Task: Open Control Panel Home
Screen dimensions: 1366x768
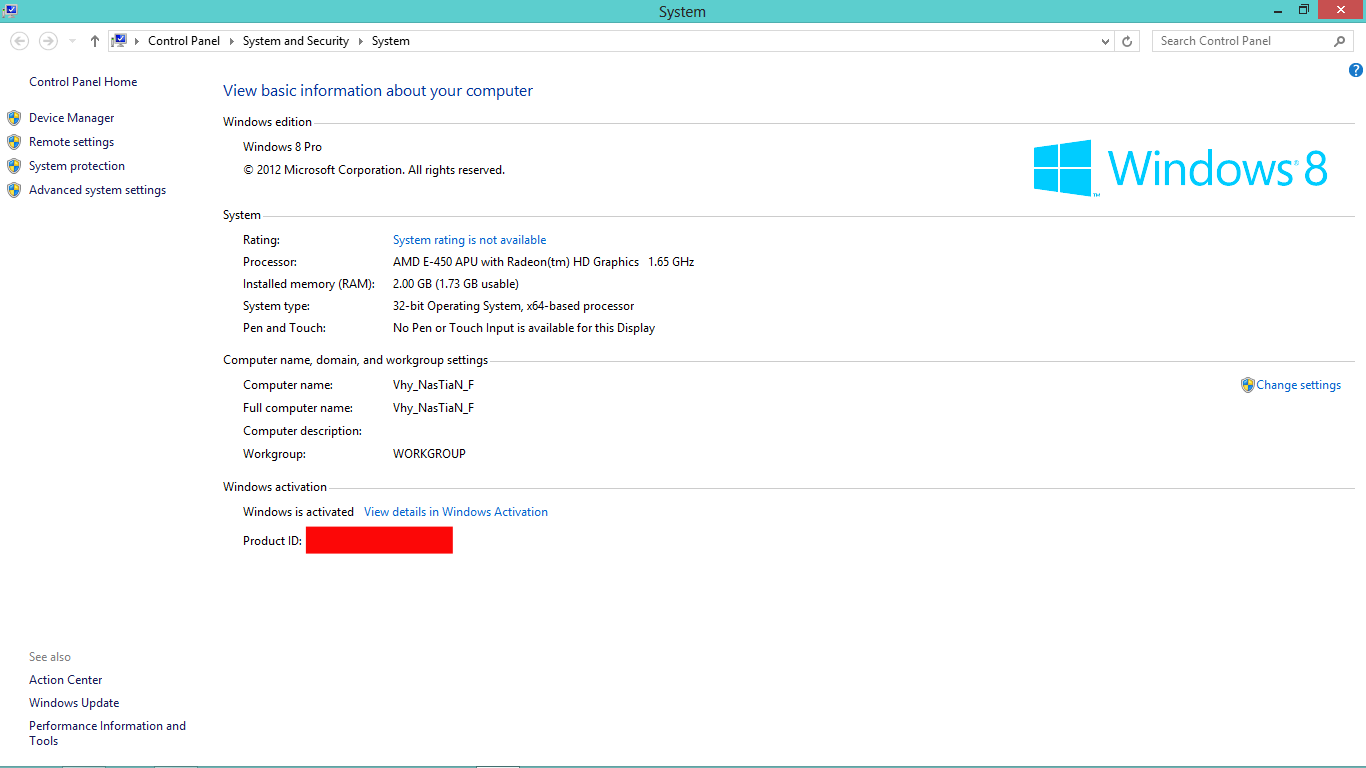Action: [83, 82]
